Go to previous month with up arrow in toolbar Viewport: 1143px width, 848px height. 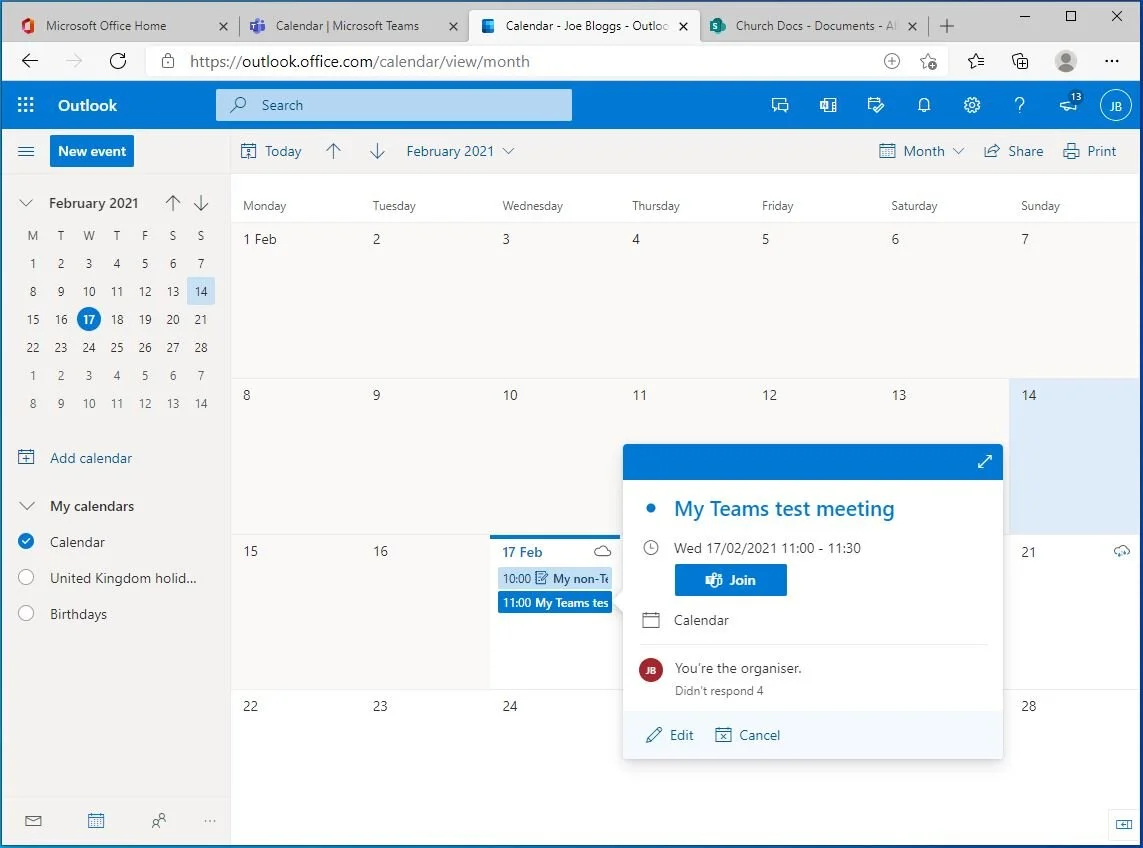coord(333,151)
